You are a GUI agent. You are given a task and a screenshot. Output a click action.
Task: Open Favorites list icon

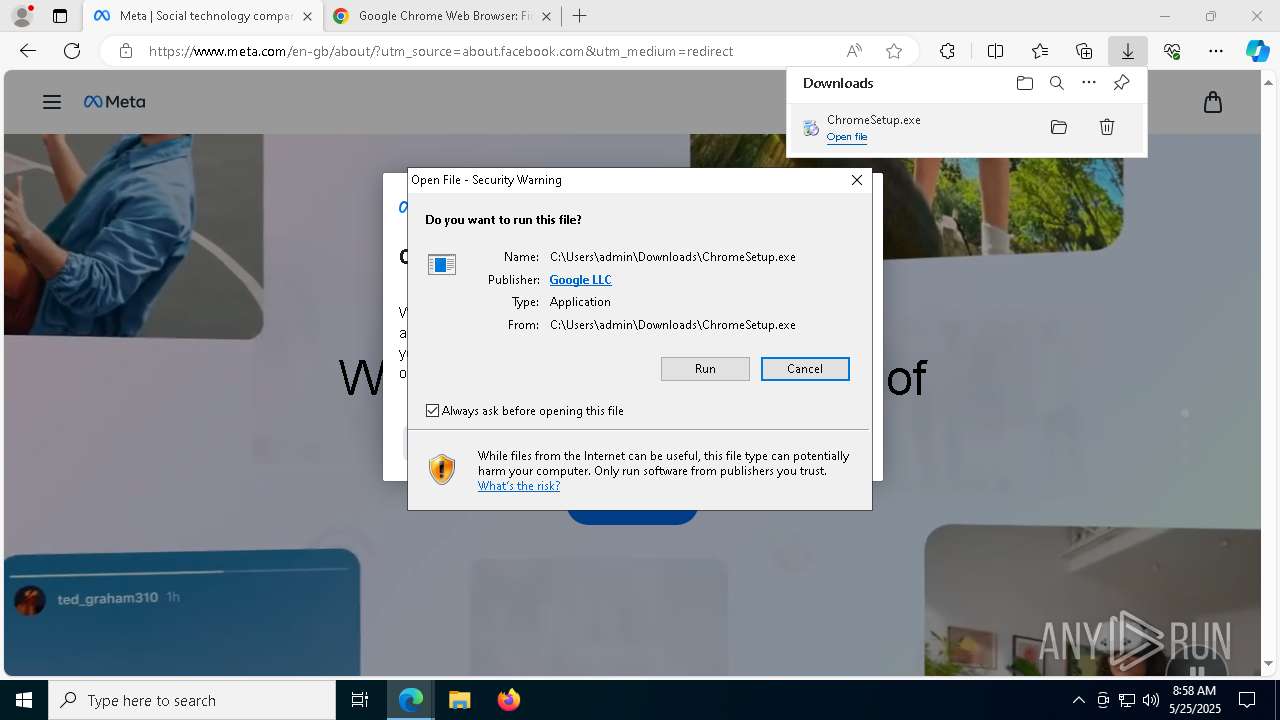coord(1040,51)
